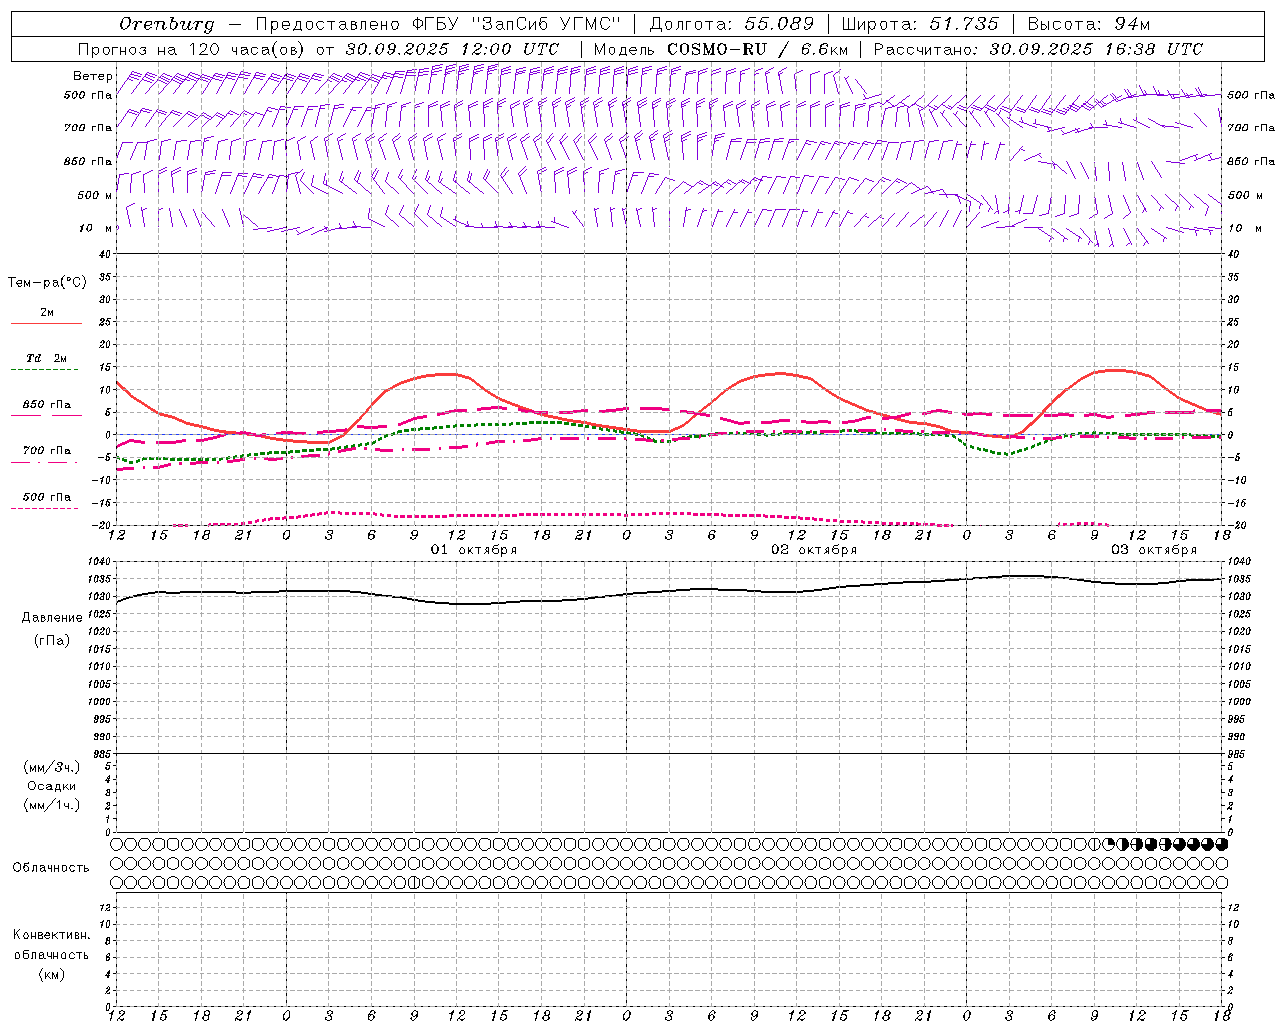
Task: Click the computed time "30.09.2025 16:38 UTC"
Action: tap(1096, 49)
